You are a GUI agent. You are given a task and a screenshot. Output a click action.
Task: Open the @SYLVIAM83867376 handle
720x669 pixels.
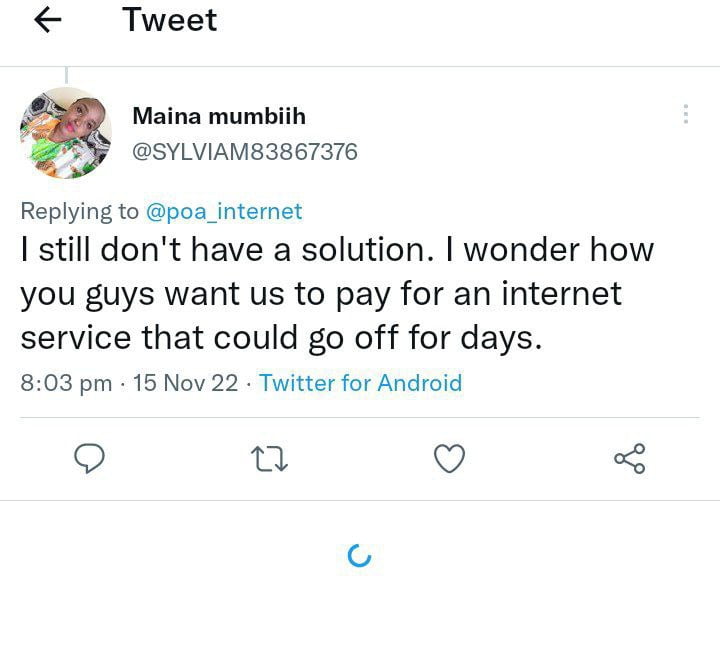point(245,152)
